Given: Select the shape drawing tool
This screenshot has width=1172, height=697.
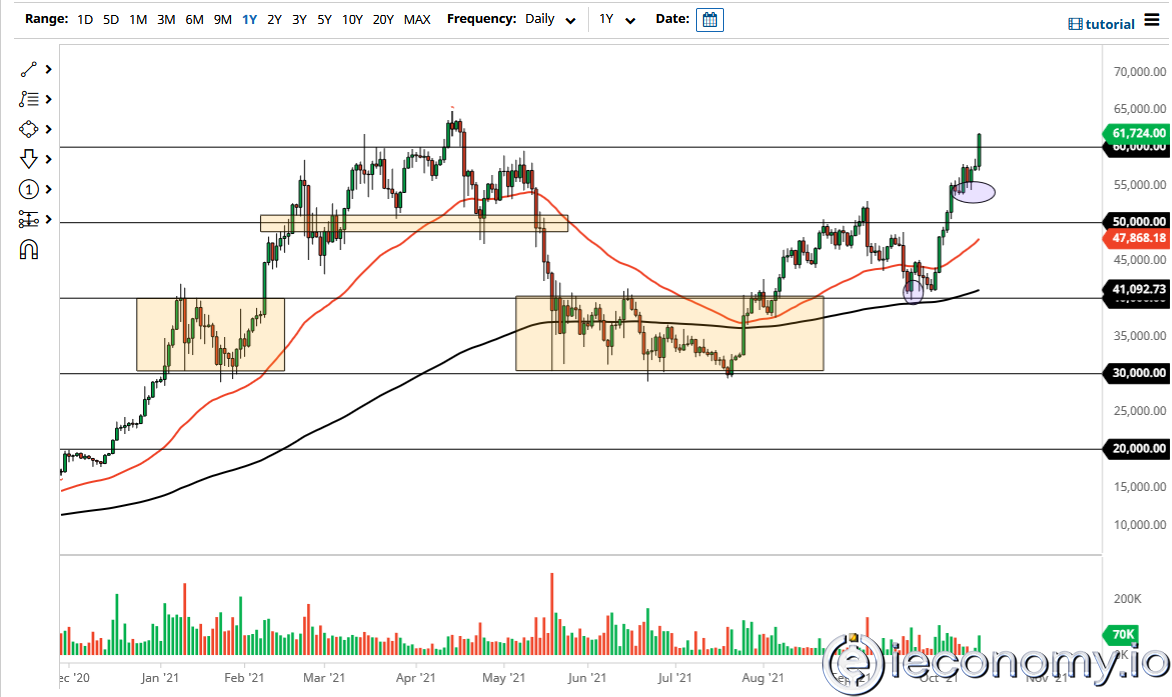Looking at the screenshot, I should coord(28,129).
